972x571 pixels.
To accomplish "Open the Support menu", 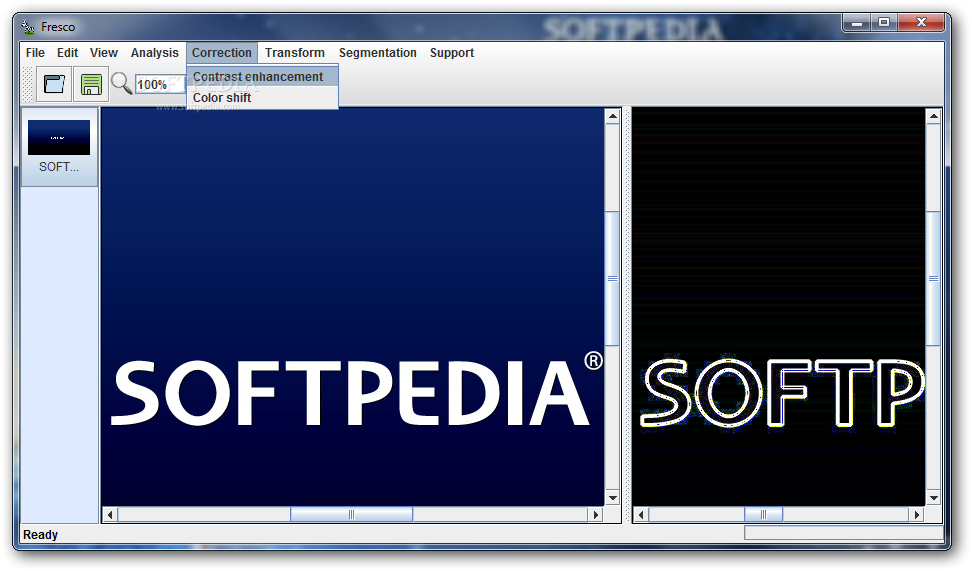I will click(x=452, y=53).
